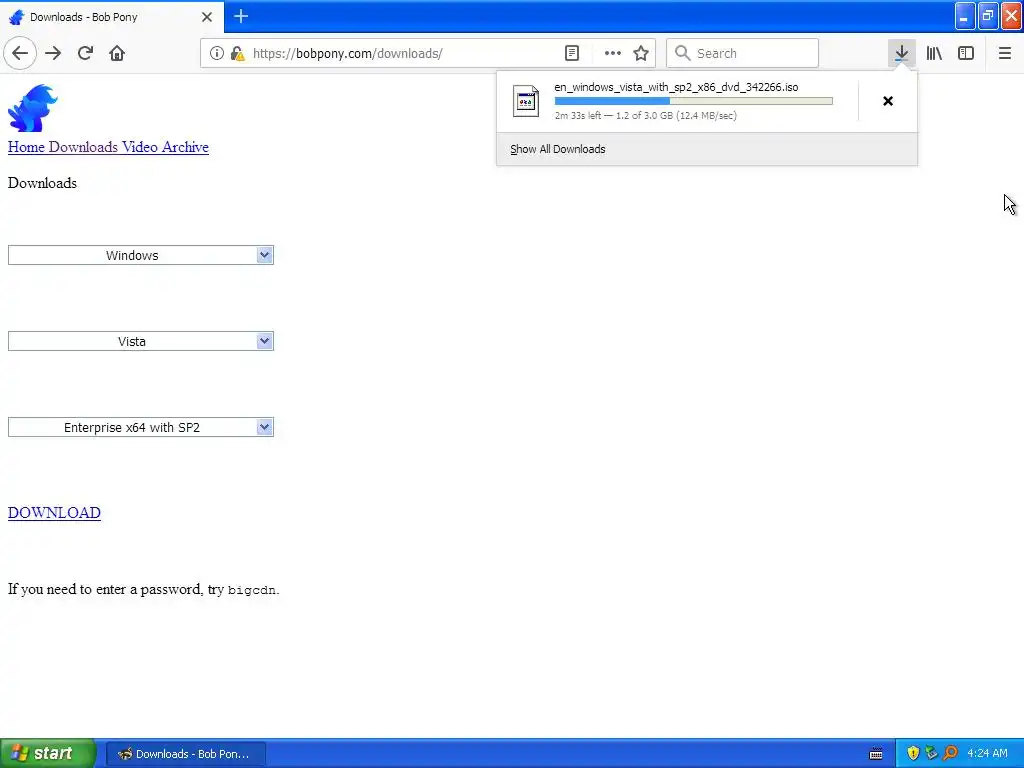Open page actions three-dot menu
The width and height of the screenshot is (1024, 768).
tap(613, 54)
